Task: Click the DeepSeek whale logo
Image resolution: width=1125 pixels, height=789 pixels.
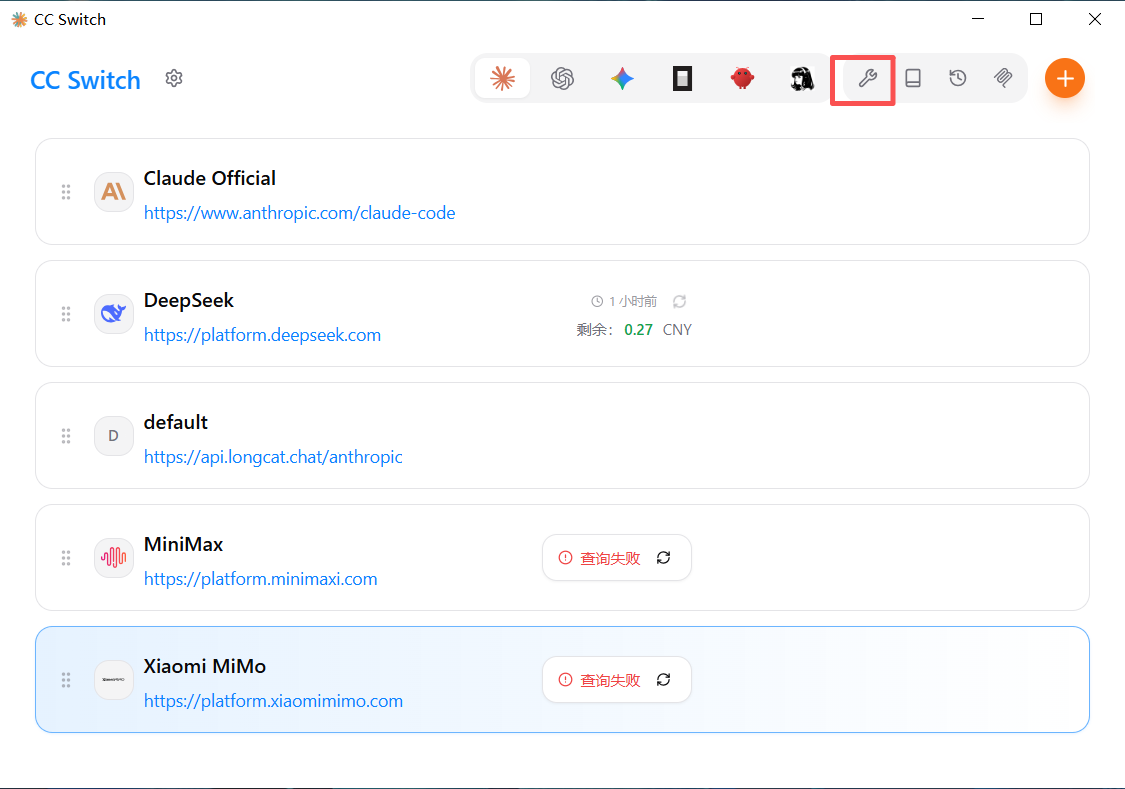Action: [113, 313]
